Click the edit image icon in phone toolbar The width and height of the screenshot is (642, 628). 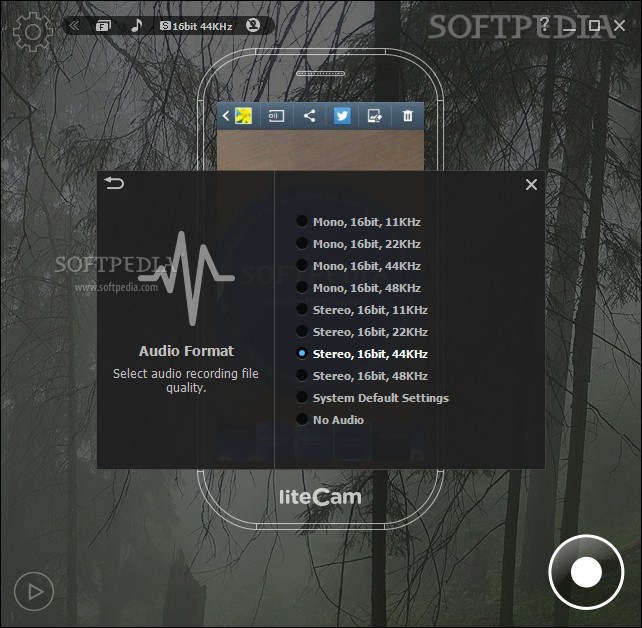(375, 116)
